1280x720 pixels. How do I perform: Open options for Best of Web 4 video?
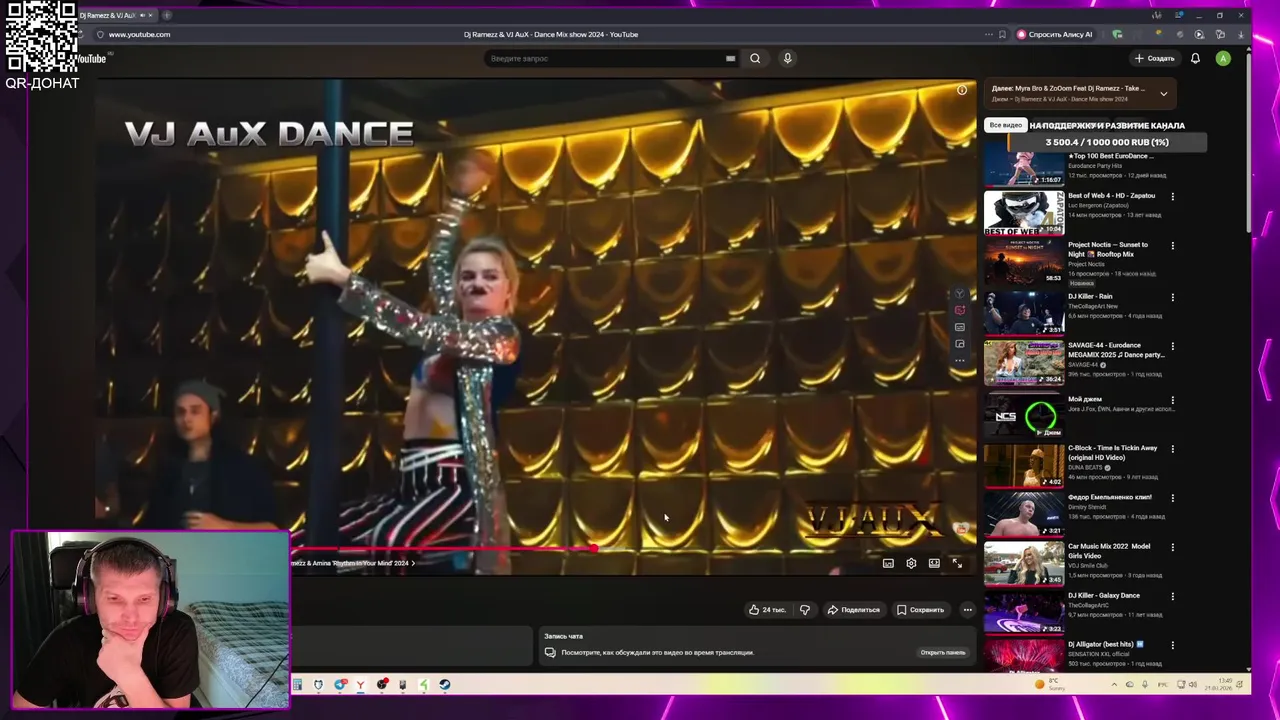pos(1173,196)
